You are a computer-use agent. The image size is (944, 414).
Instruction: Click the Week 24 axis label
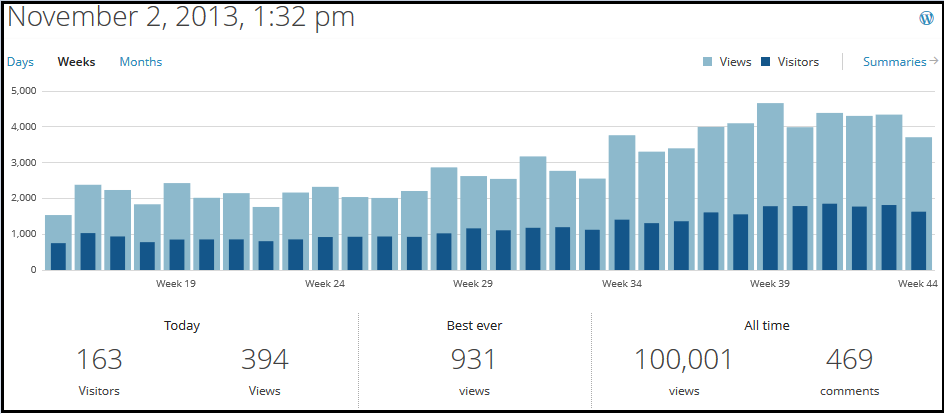pos(325,284)
